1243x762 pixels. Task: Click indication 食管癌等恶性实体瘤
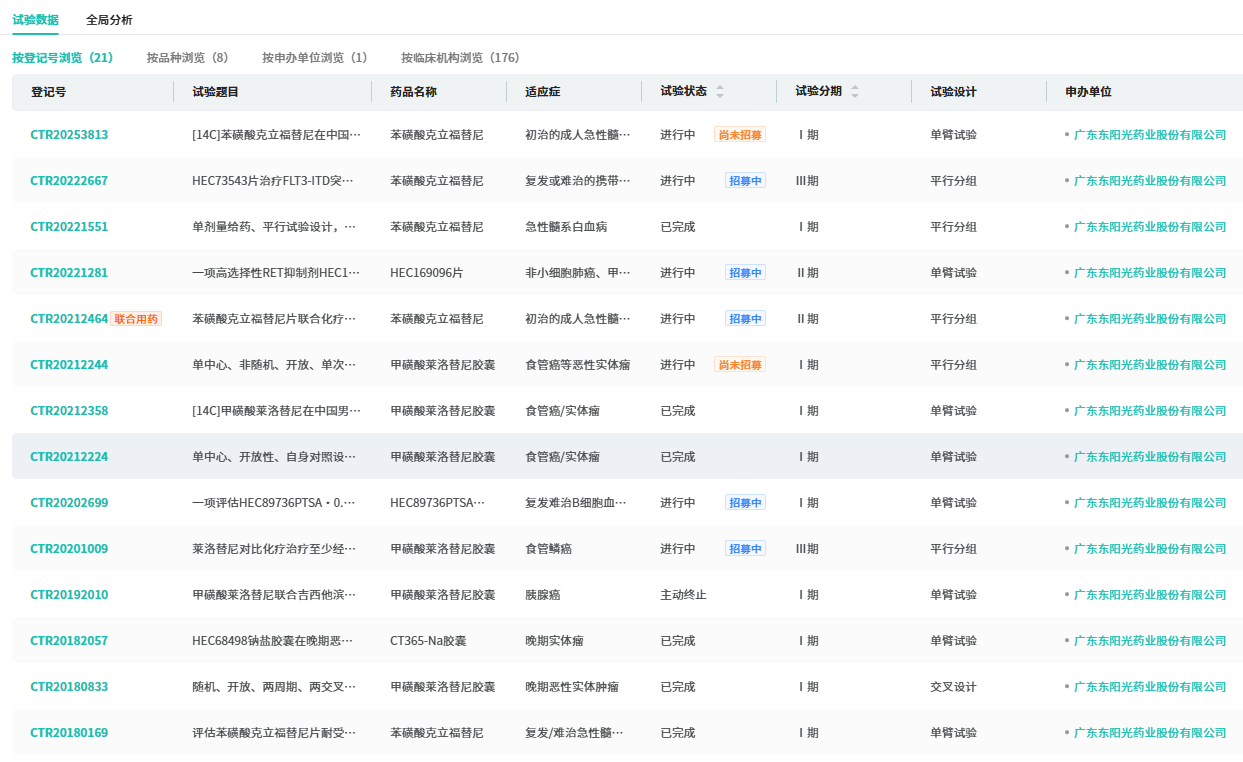577,365
